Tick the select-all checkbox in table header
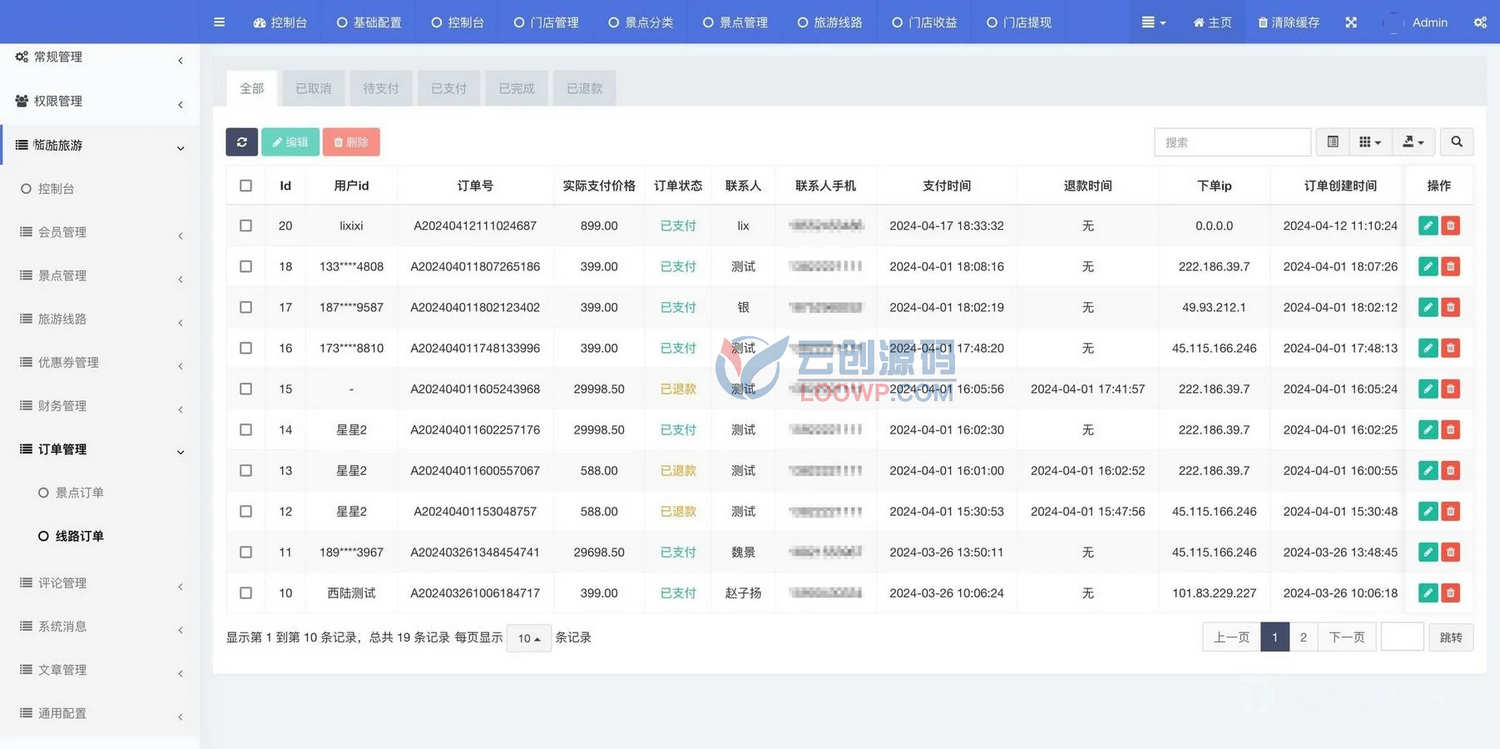Screen dimensions: 1500x749 (246, 186)
